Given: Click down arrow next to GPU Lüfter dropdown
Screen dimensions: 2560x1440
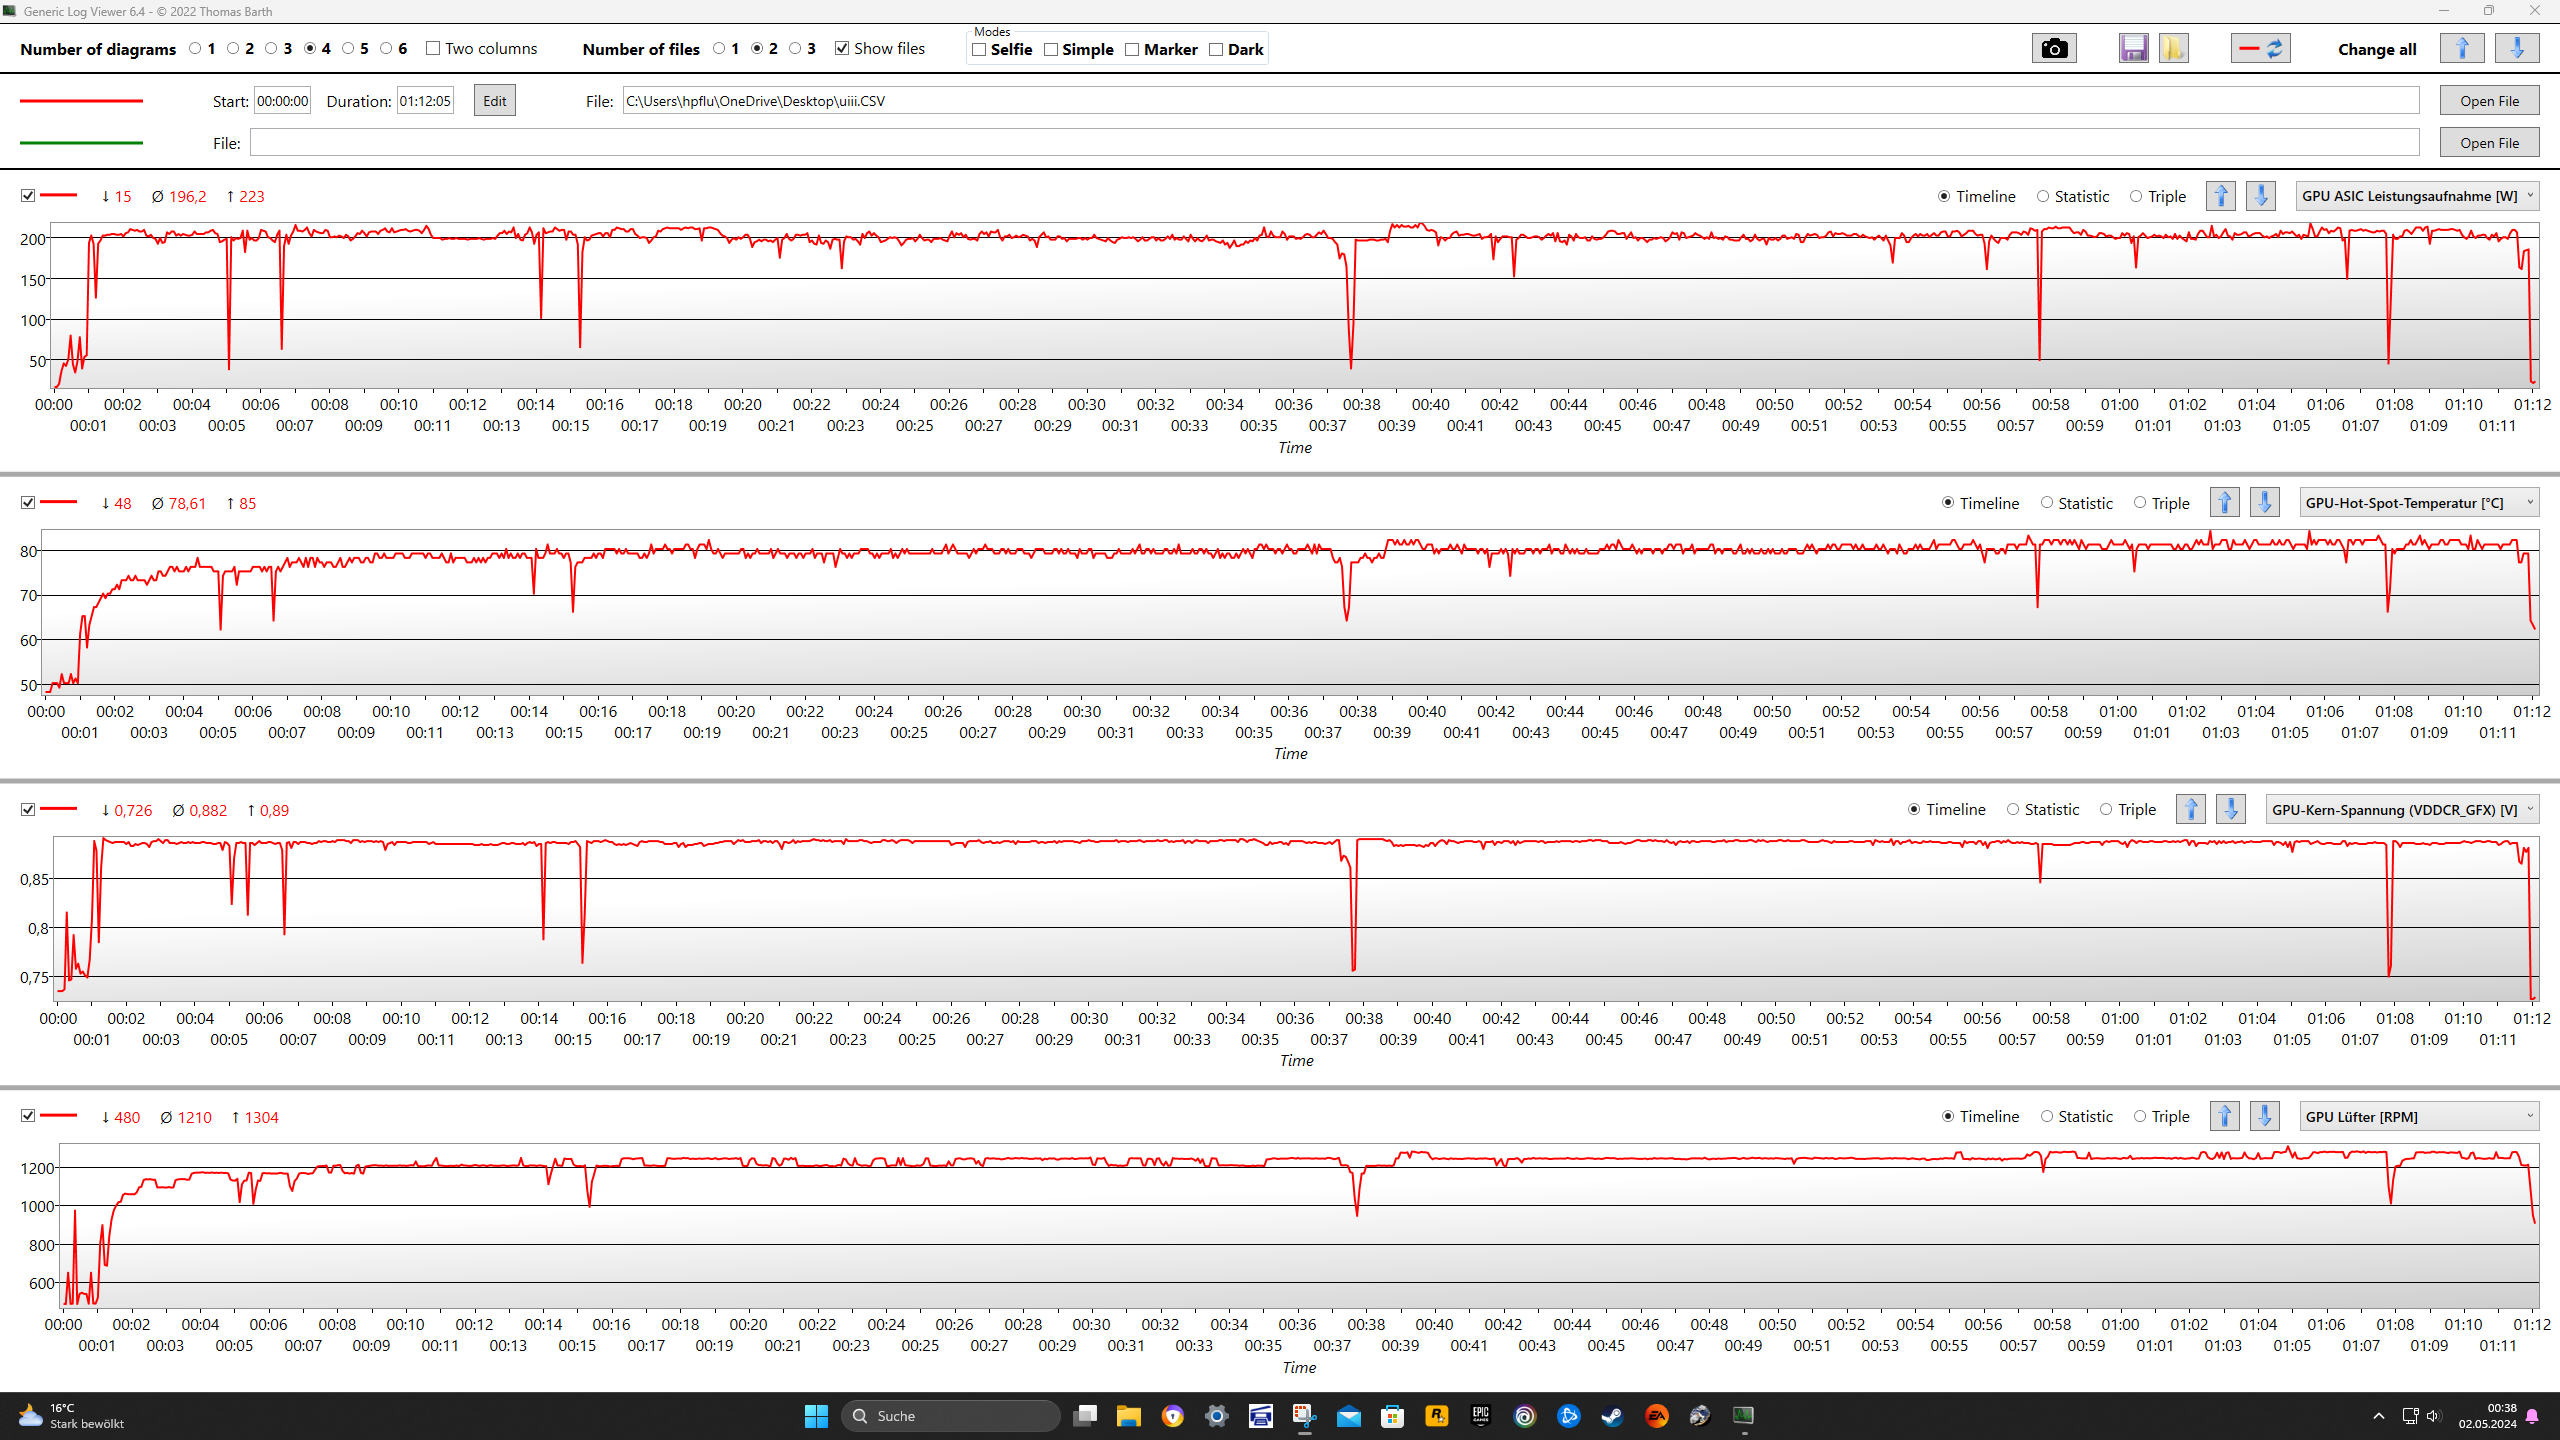Looking at the screenshot, I should 2264,1116.
